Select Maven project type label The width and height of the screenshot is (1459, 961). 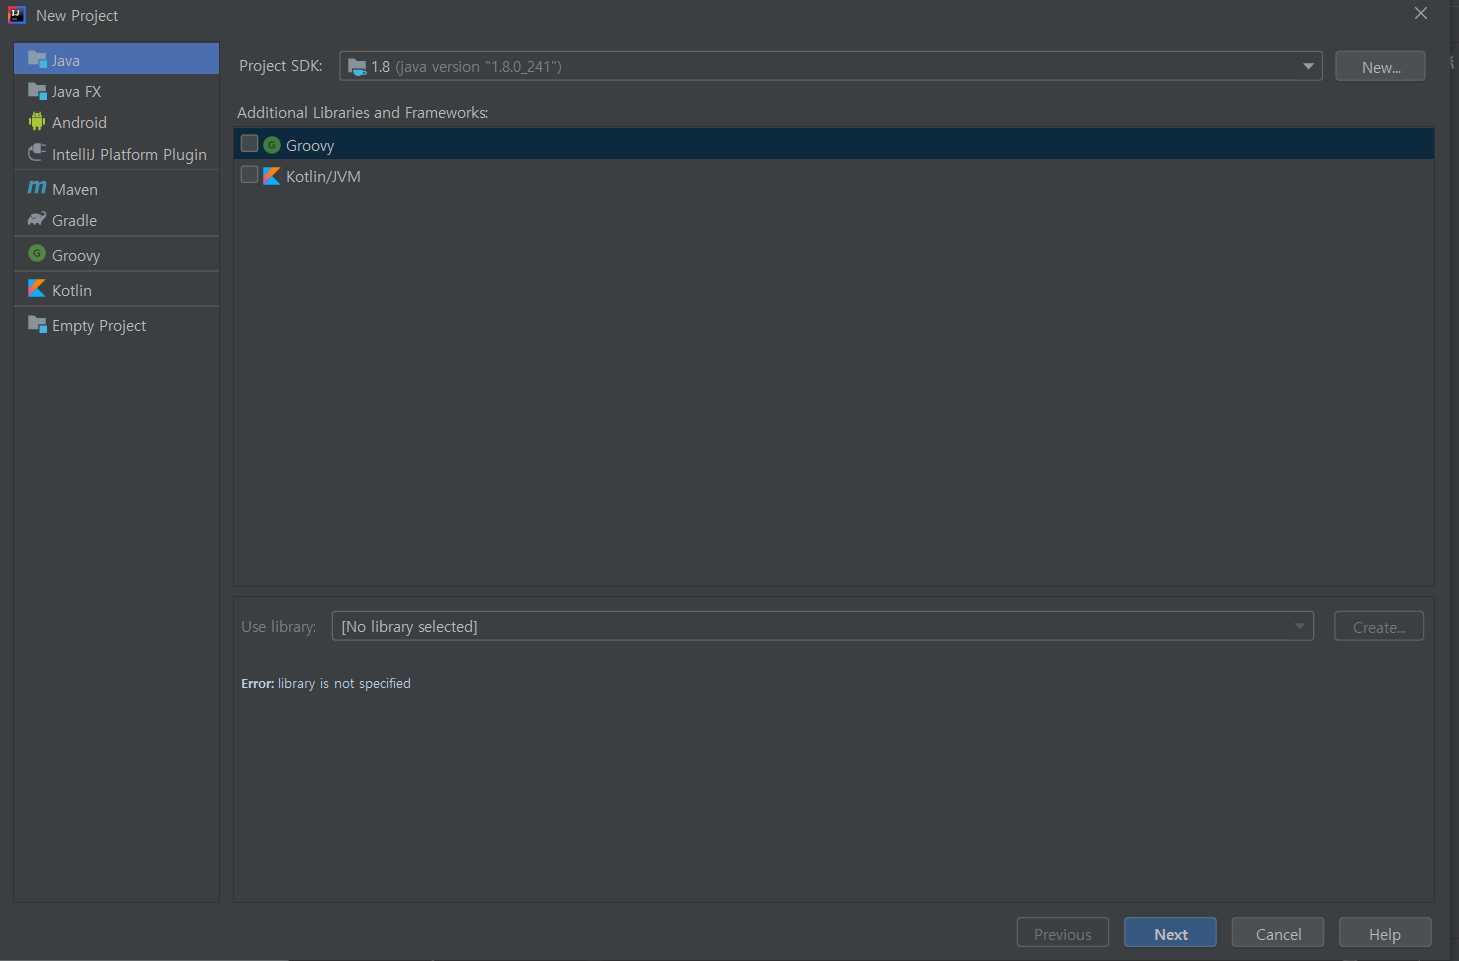(x=75, y=190)
